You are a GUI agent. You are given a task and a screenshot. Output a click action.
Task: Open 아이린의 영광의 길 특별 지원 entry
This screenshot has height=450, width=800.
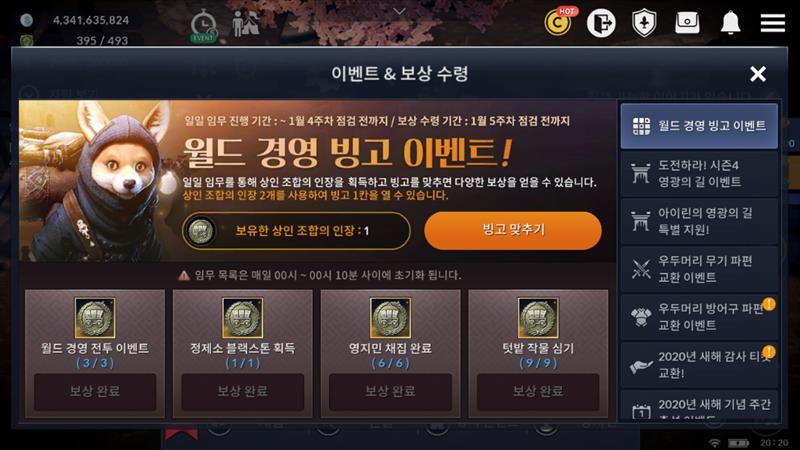pos(699,221)
